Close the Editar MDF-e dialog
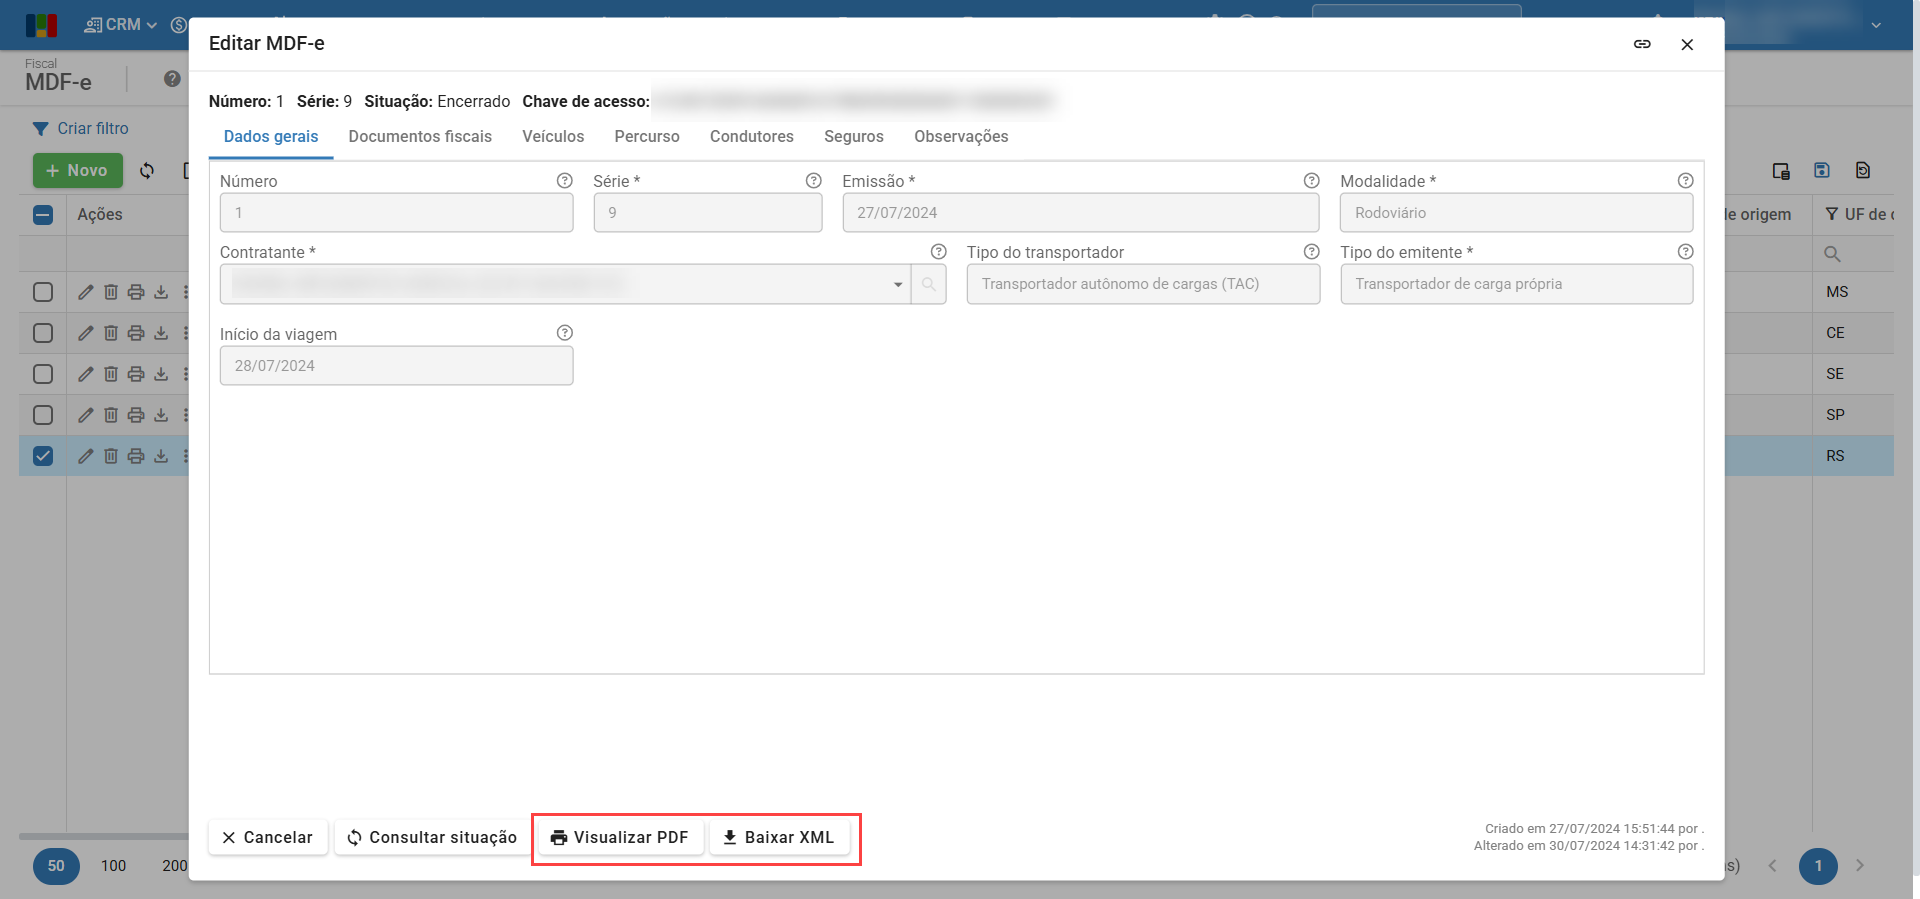1920x899 pixels. tap(1687, 44)
